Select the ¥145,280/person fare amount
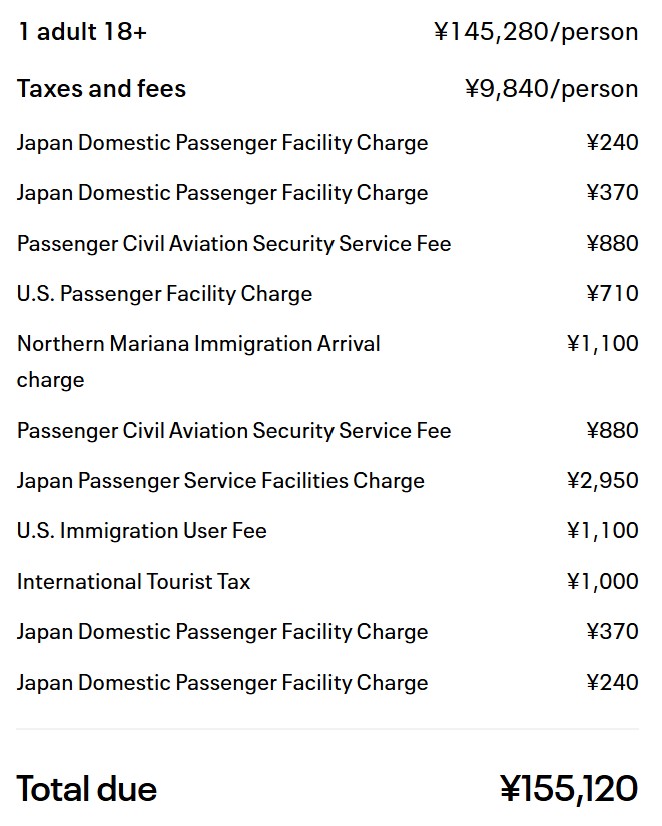The width and height of the screenshot is (662, 826). point(536,32)
